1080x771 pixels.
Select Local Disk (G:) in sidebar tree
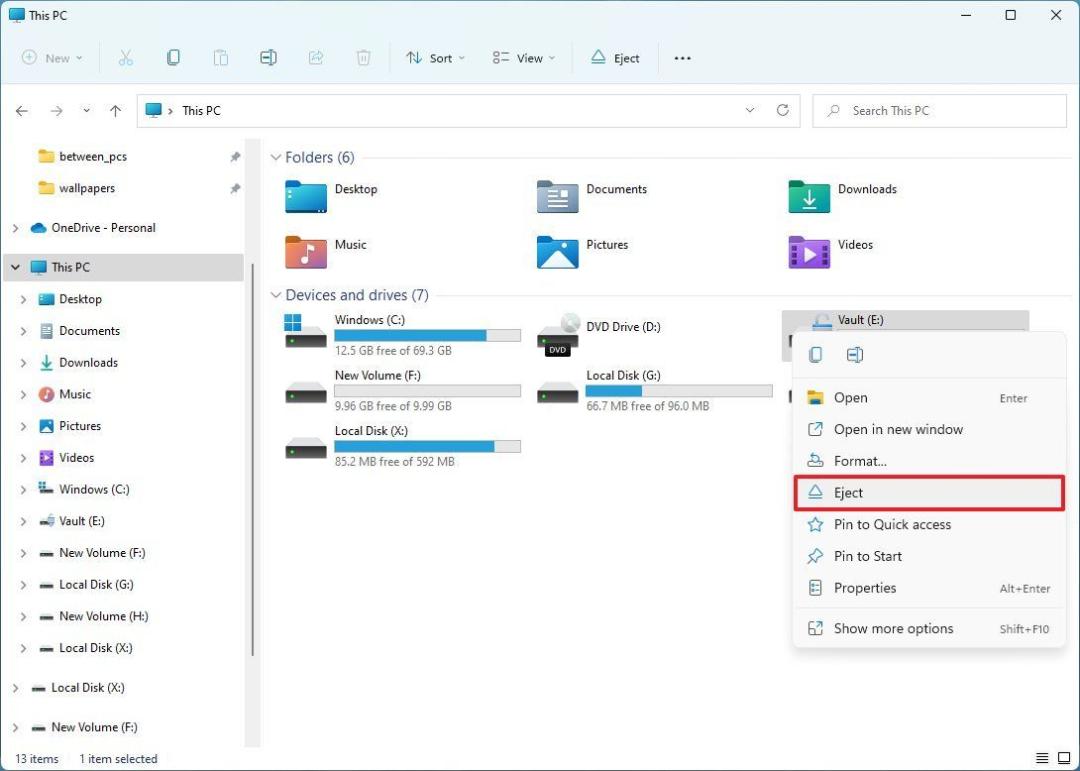pos(96,584)
